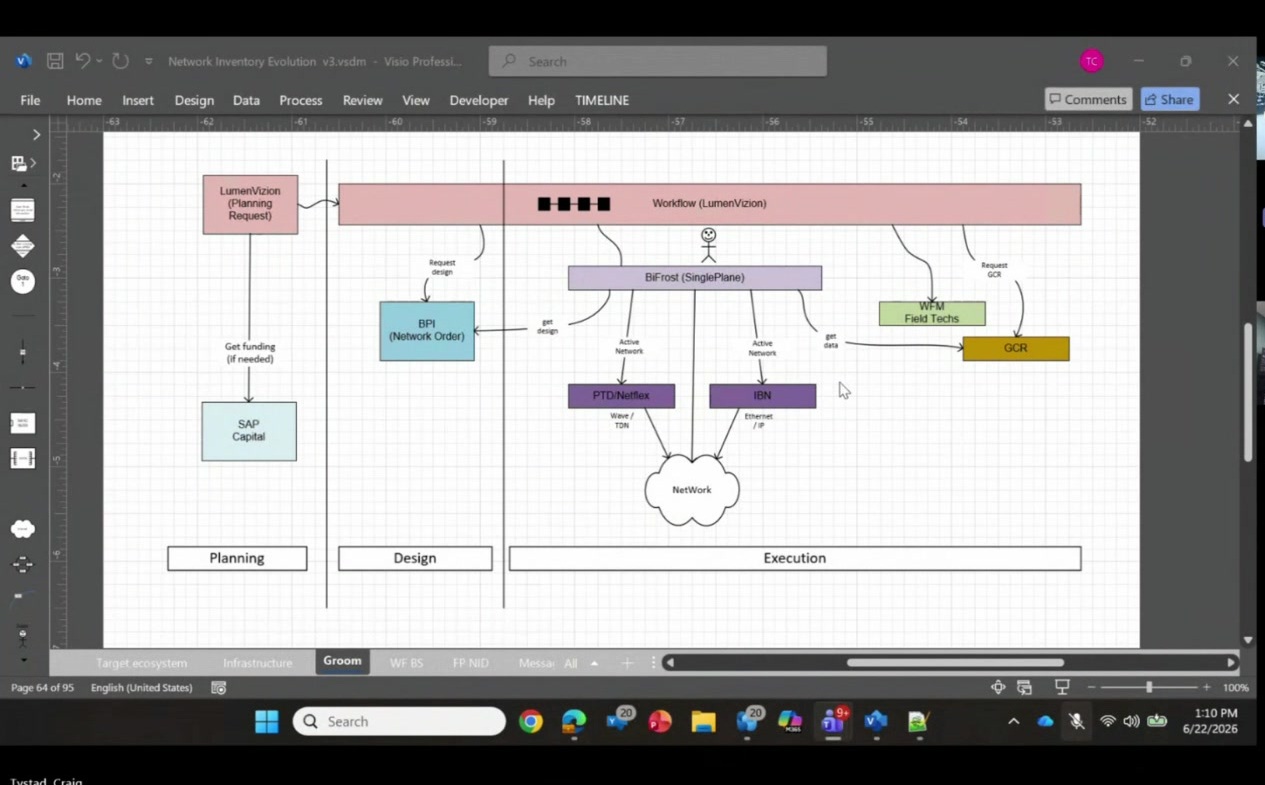Select the vertical separator shape in the stencil
The image size is (1265, 785).
click(x=22, y=352)
